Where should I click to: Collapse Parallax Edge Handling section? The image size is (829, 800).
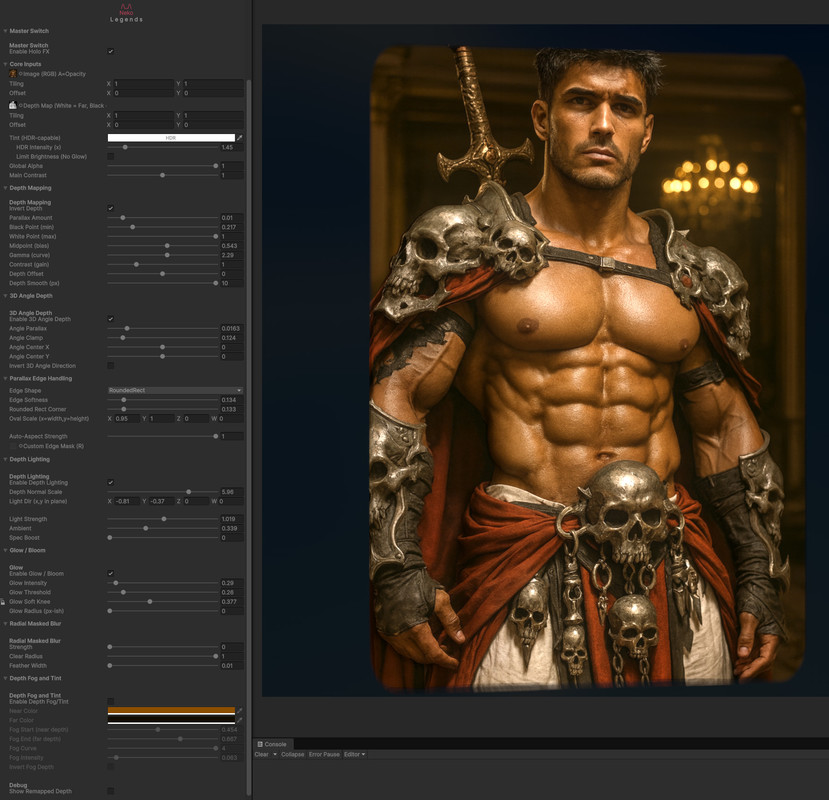[5, 379]
